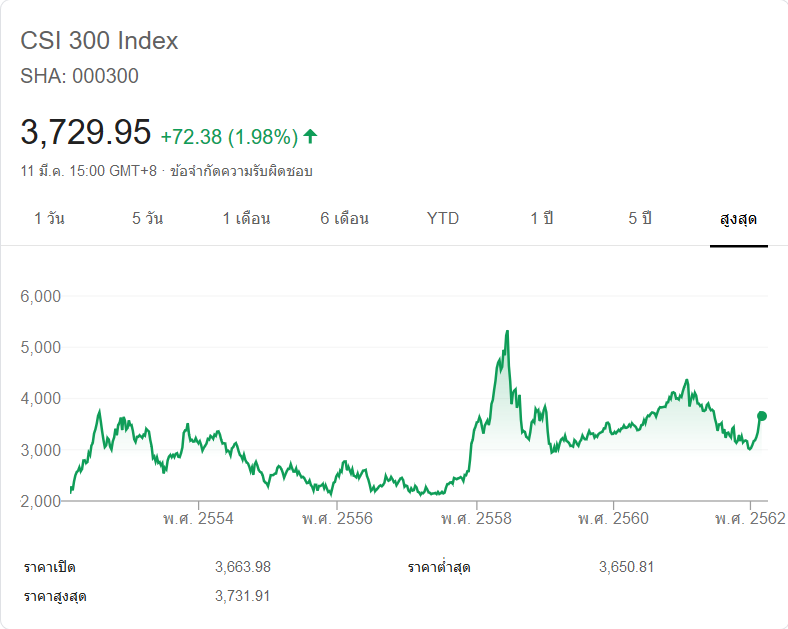Screen dimensions: 788x629
Task: Click the +72.38 (1.98%) change value
Action: (x=229, y=136)
